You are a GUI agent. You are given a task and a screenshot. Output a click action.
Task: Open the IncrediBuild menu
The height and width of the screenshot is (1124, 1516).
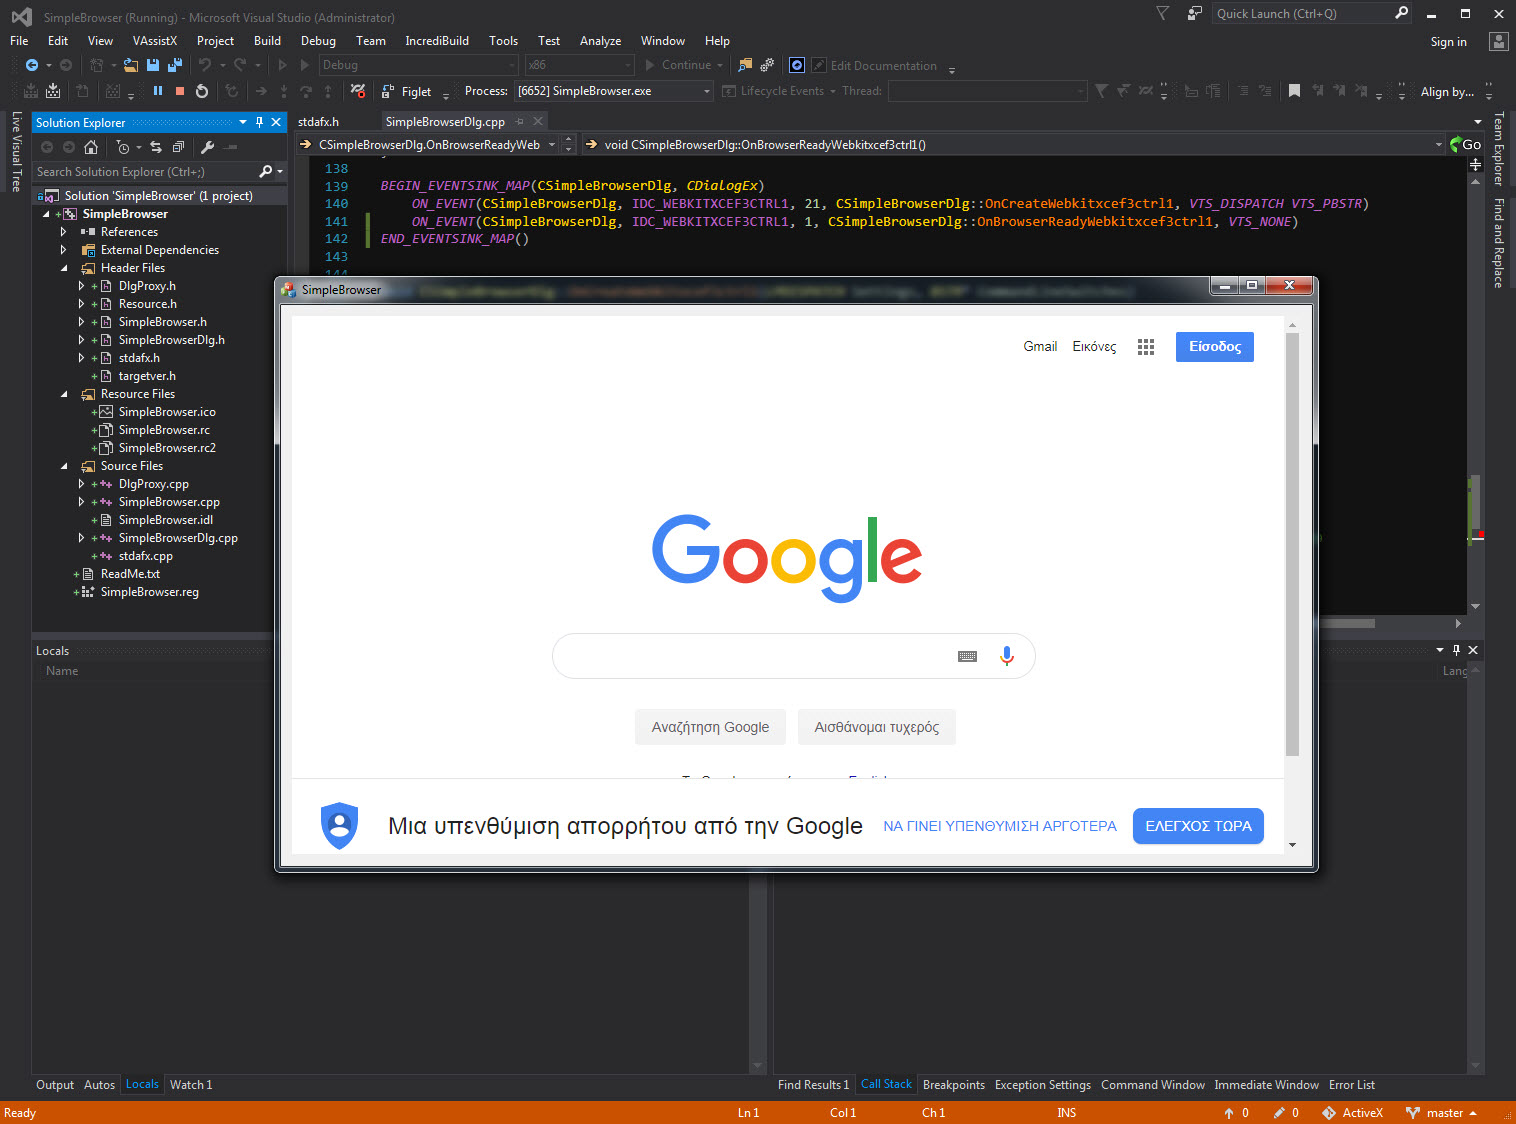(437, 41)
